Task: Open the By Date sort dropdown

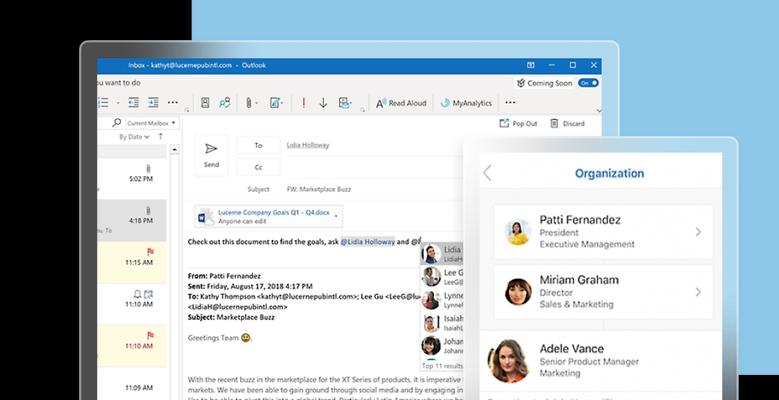Action: pyautogui.click(x=134, y=137)
